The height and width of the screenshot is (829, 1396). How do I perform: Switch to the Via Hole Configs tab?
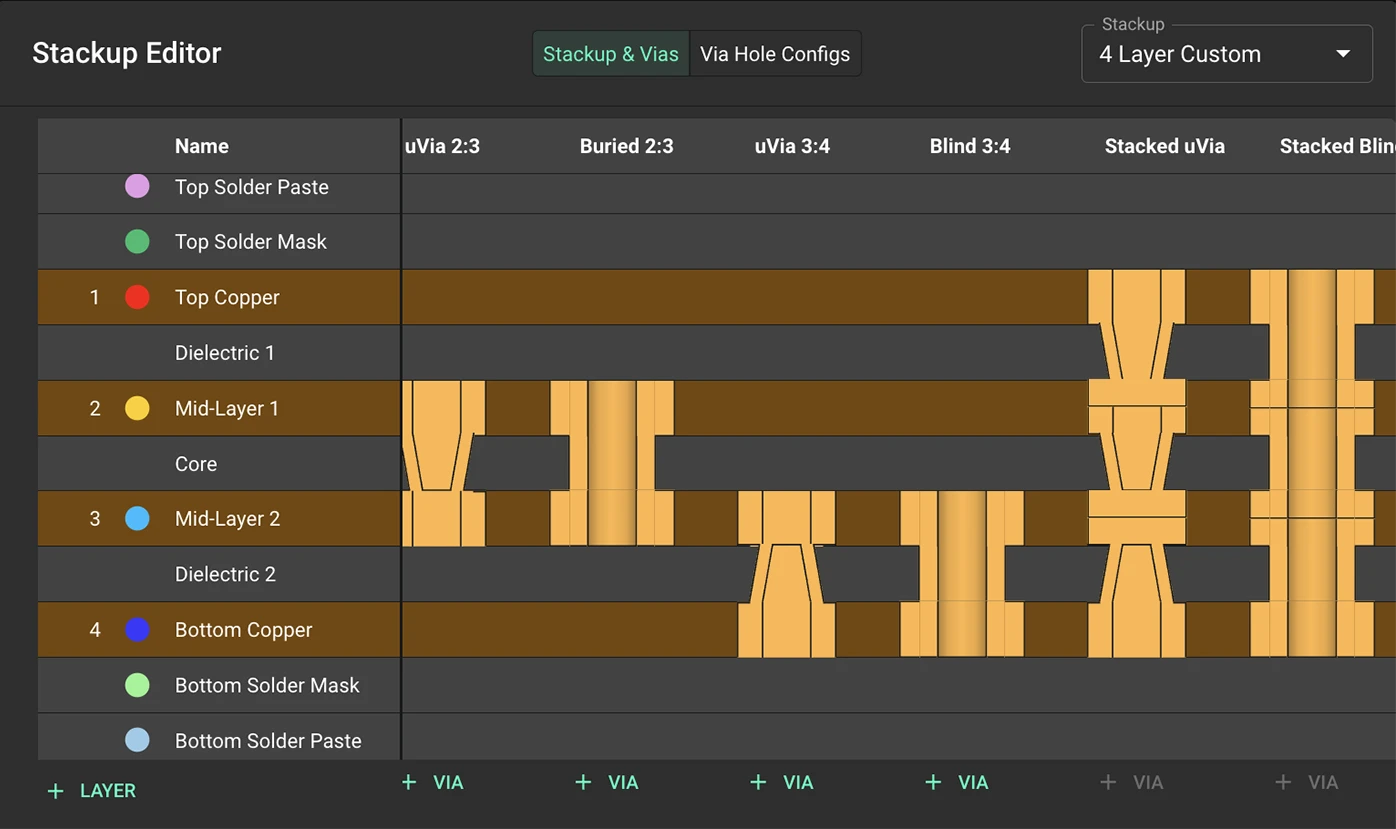click(775, 53)
